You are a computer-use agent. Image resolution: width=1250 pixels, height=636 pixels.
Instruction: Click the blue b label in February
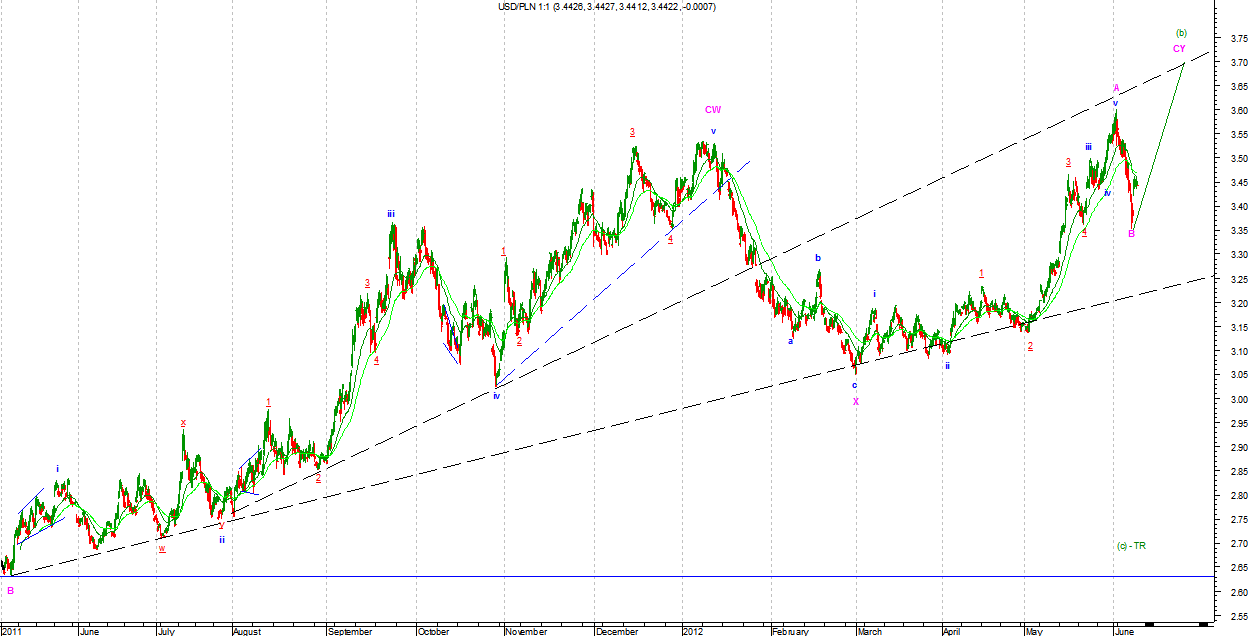[x=817, y=258]
